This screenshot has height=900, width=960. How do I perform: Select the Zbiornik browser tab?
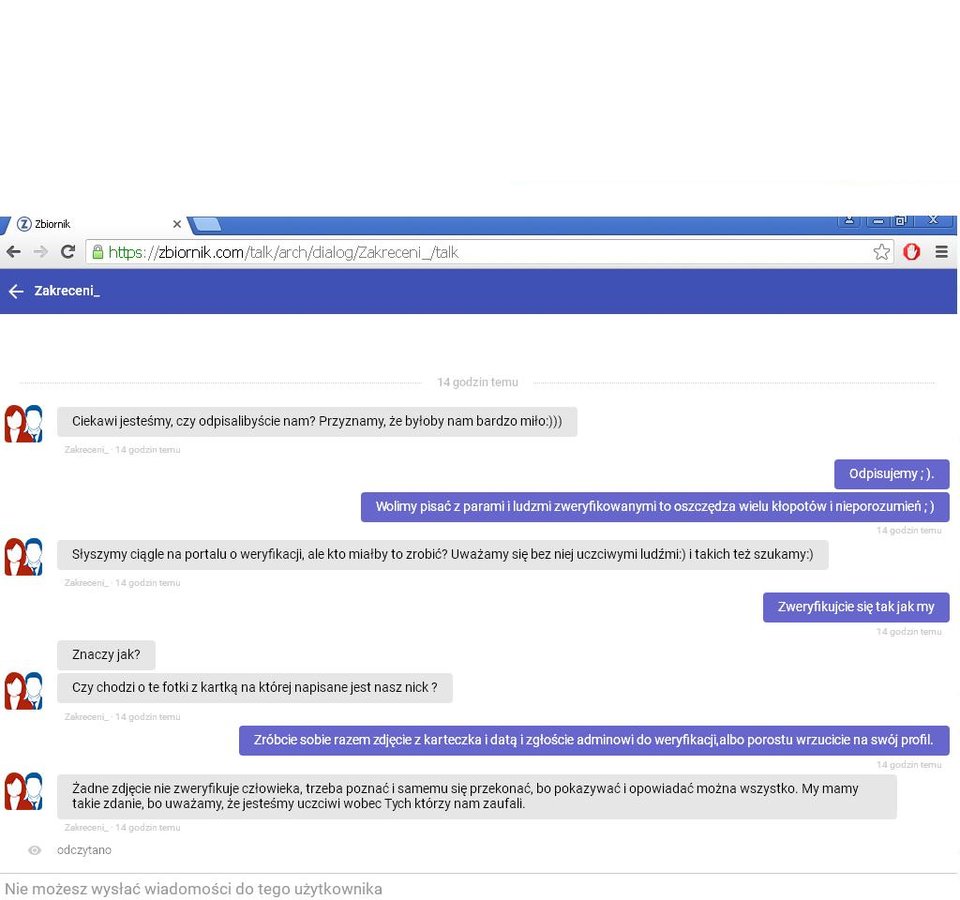tap(90, 224)
